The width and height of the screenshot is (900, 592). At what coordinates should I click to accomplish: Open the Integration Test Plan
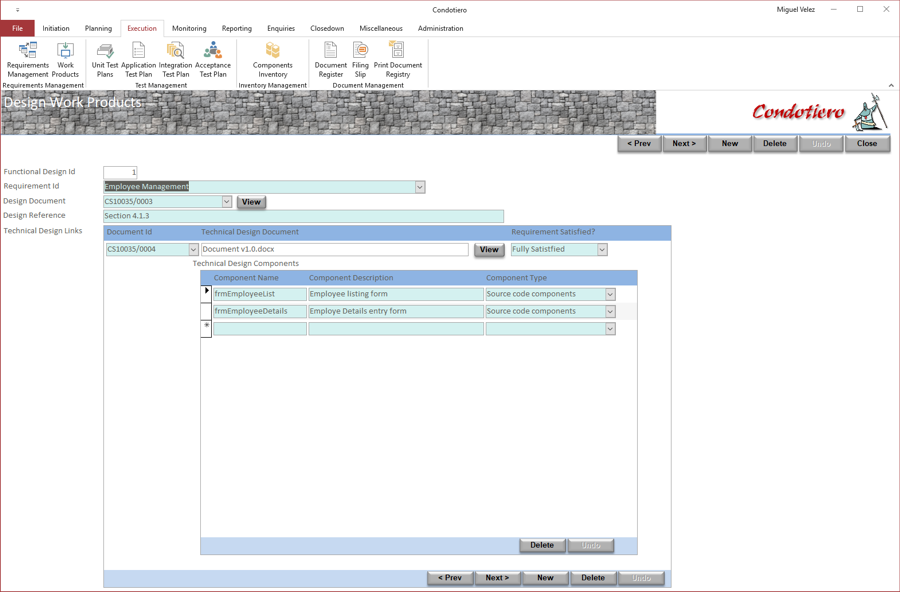click(x=175, y=60)
